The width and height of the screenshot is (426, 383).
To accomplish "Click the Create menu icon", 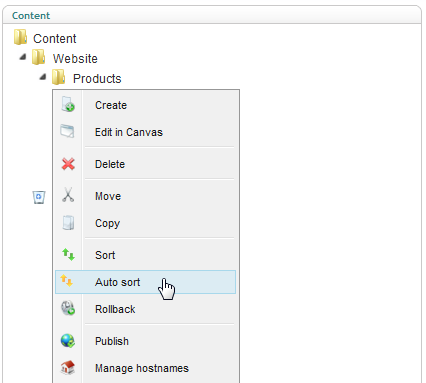I will (x=68, y=104).
